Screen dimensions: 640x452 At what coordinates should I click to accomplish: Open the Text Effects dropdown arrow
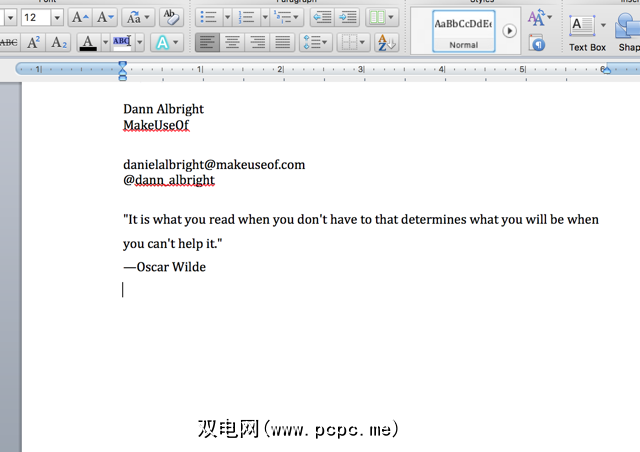click(x=176, y=42)
